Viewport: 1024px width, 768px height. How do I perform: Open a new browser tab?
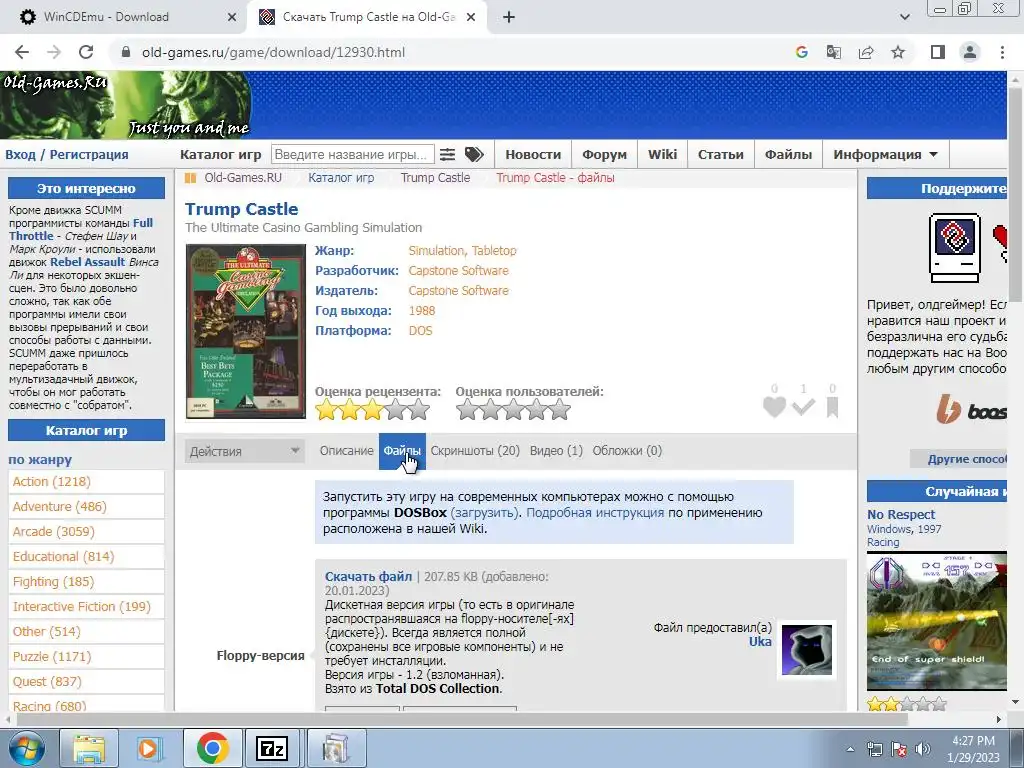[509, 17]
